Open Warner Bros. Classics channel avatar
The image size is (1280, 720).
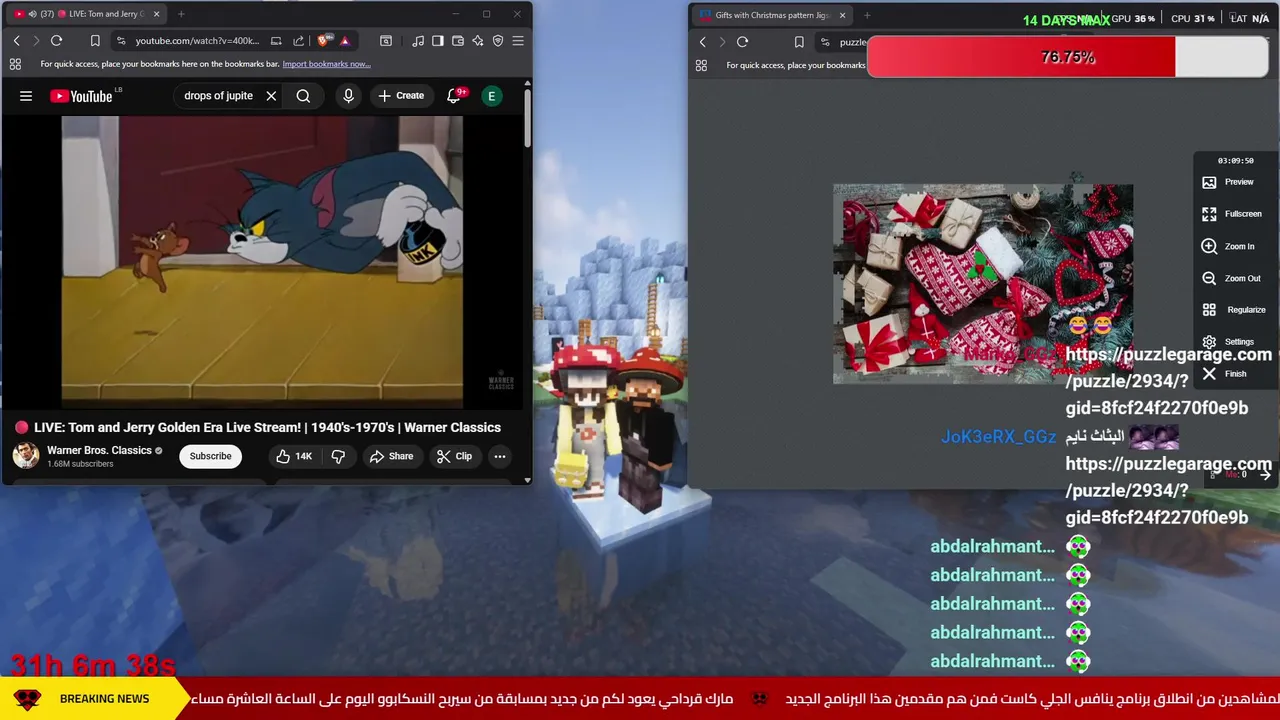point(26,456)
